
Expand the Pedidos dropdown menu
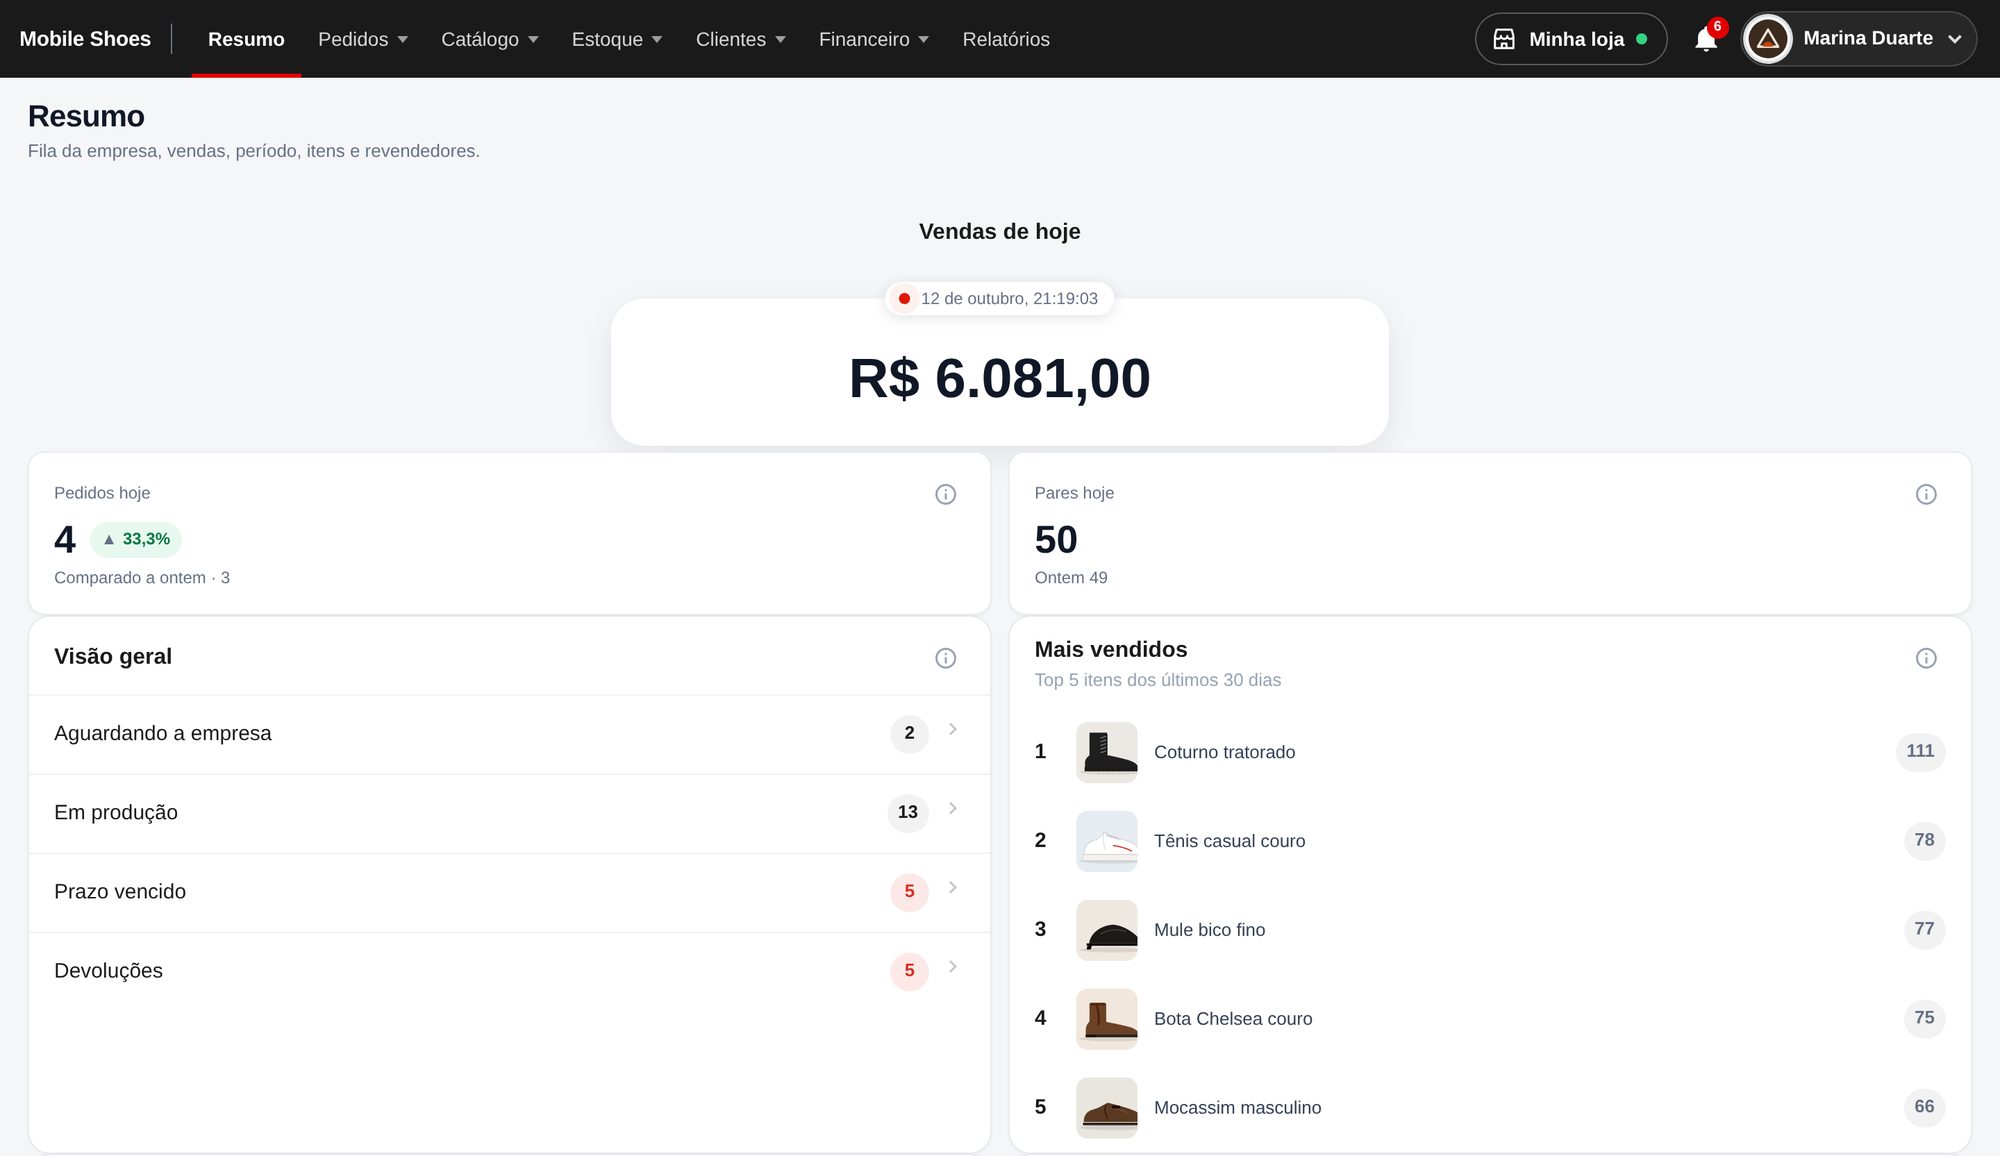363,39
